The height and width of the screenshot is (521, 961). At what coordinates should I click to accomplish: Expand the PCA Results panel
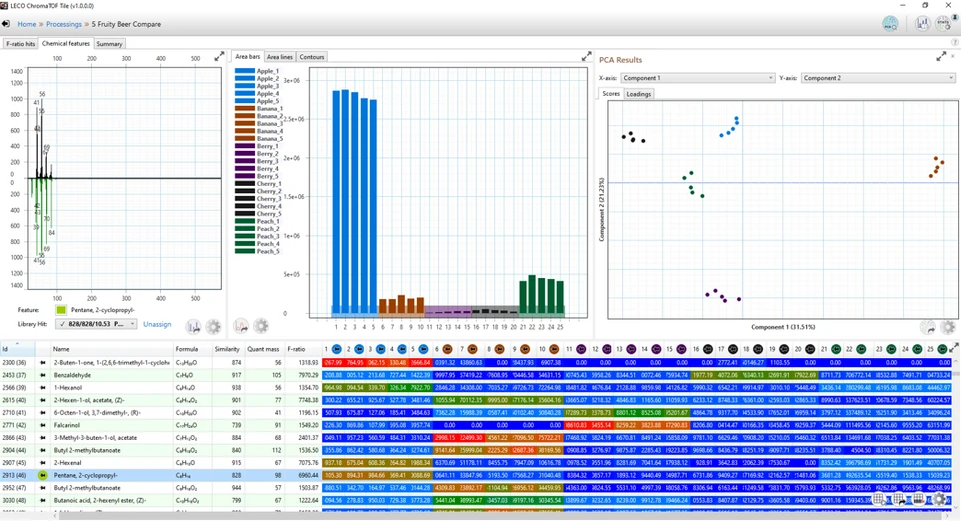click(x=949, y=59)
